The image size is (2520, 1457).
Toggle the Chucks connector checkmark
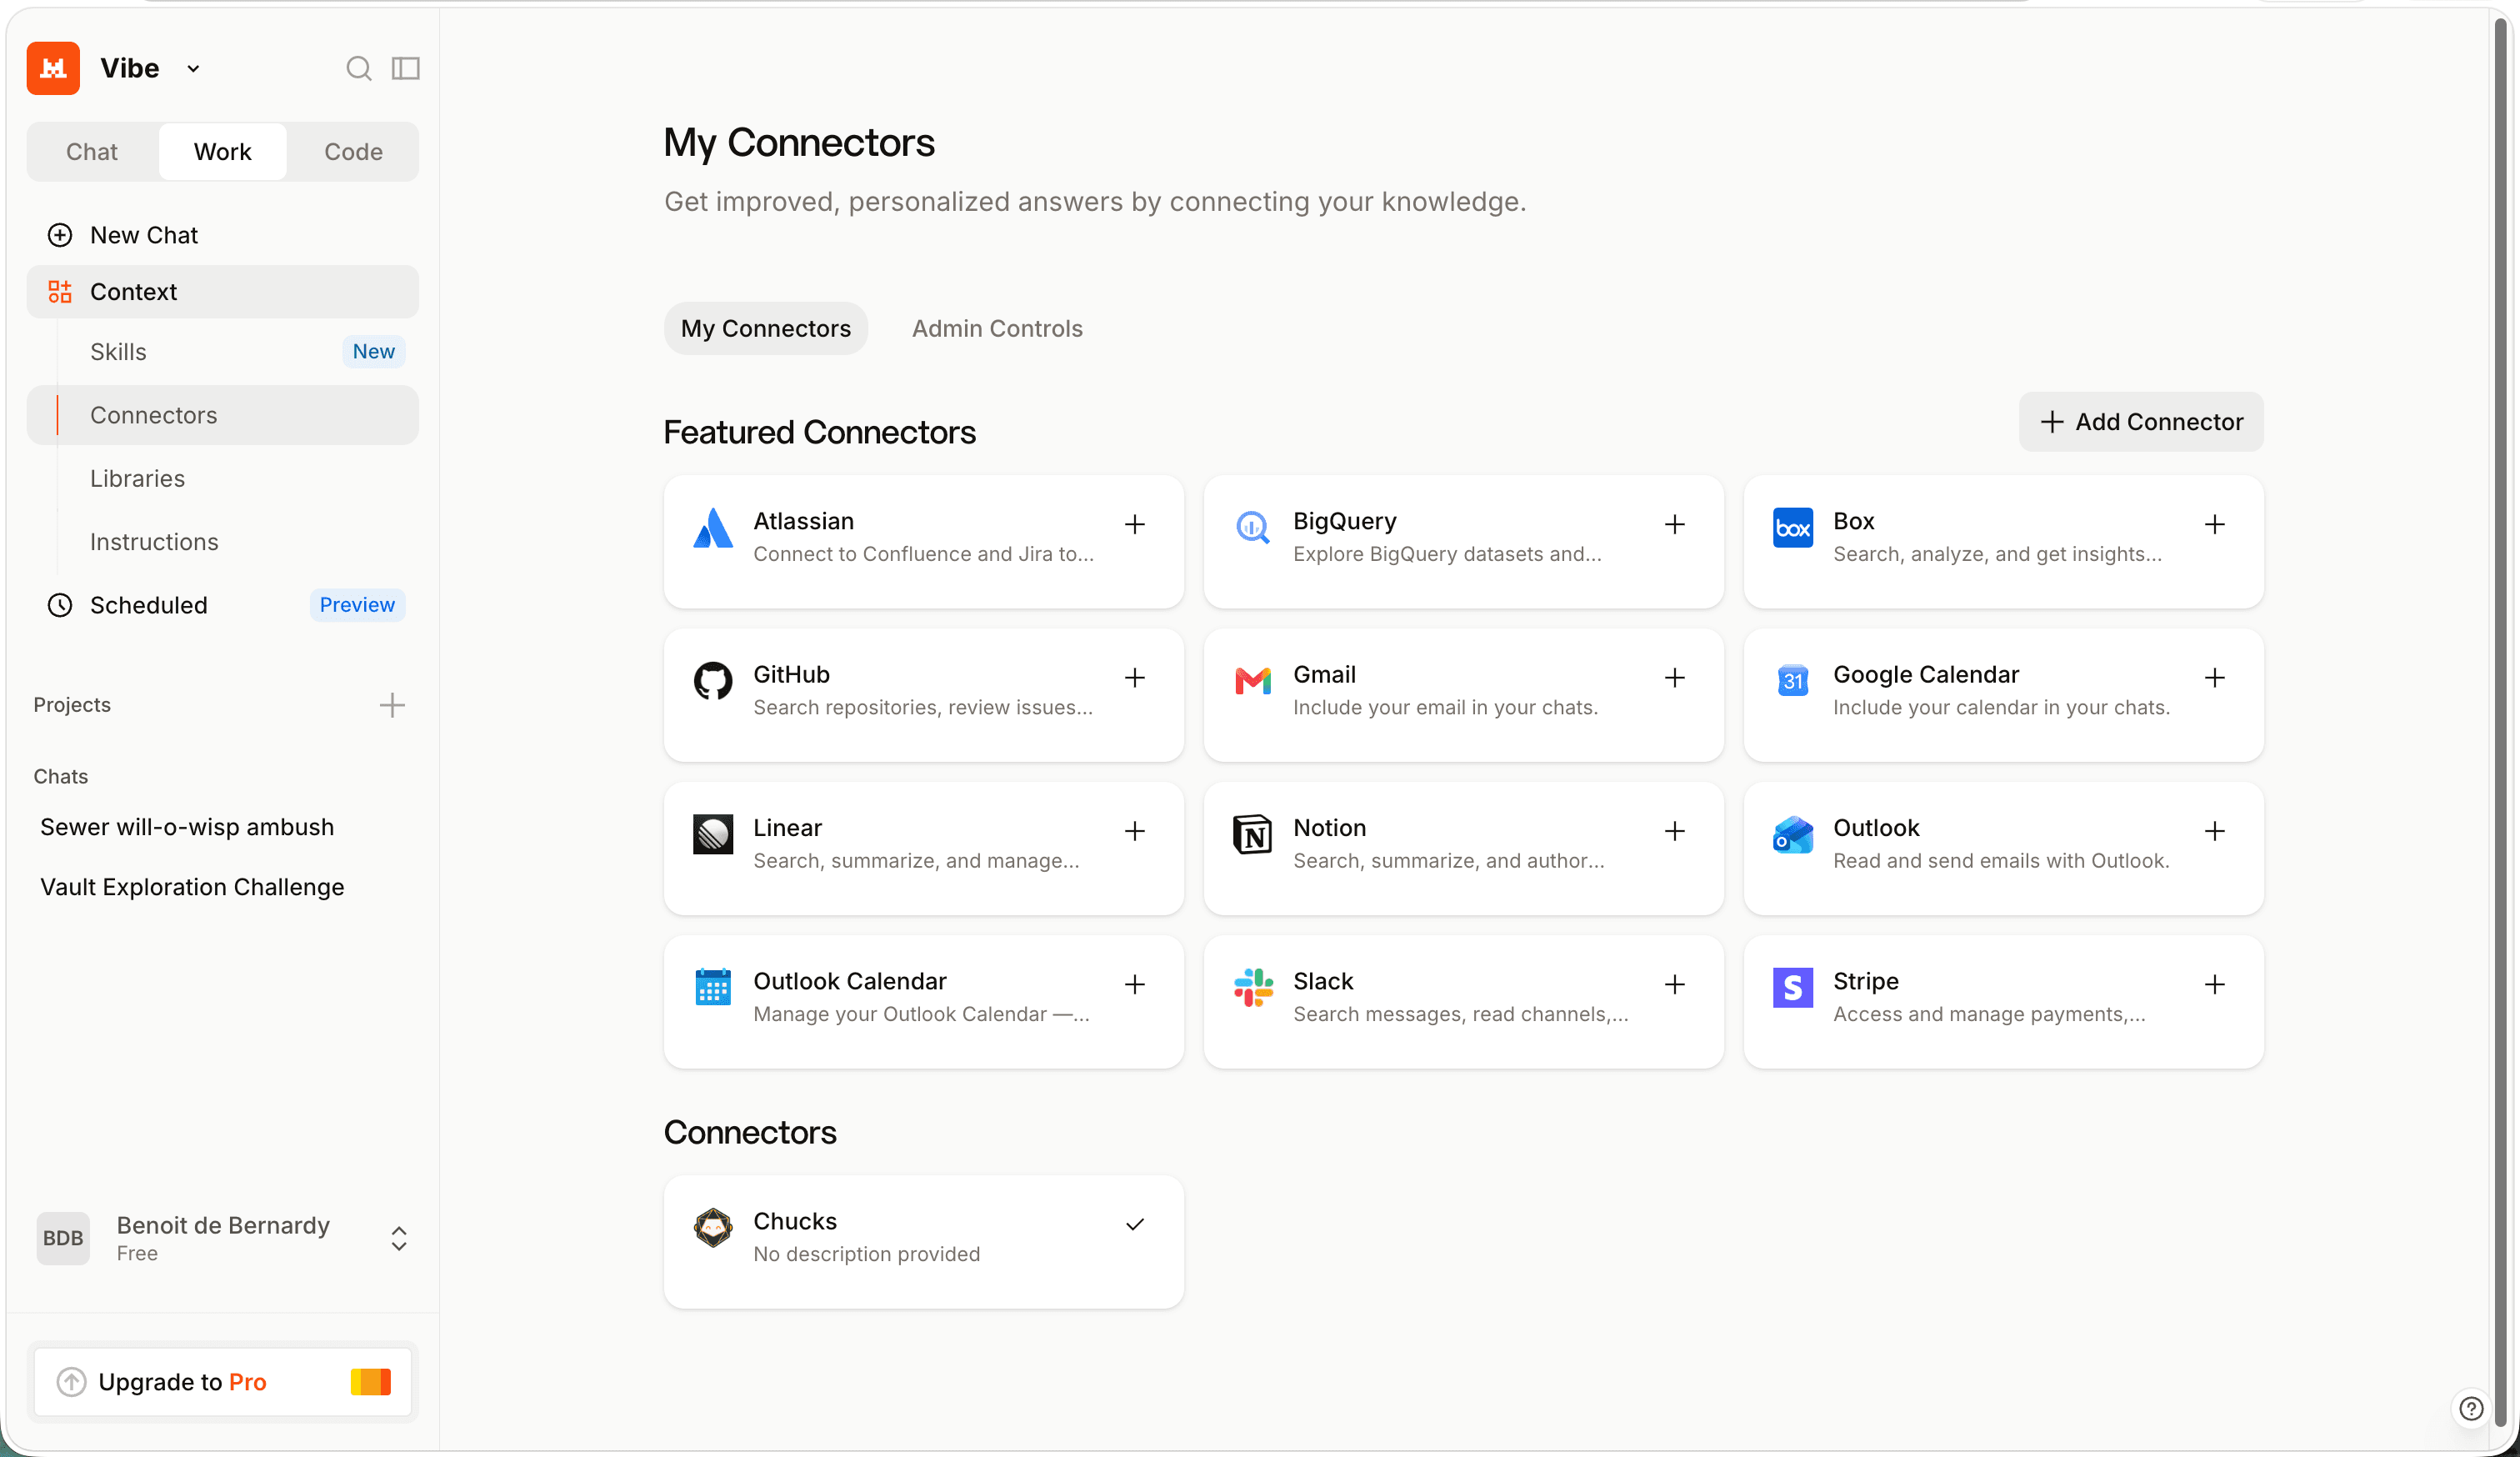pos(1135,1224)
